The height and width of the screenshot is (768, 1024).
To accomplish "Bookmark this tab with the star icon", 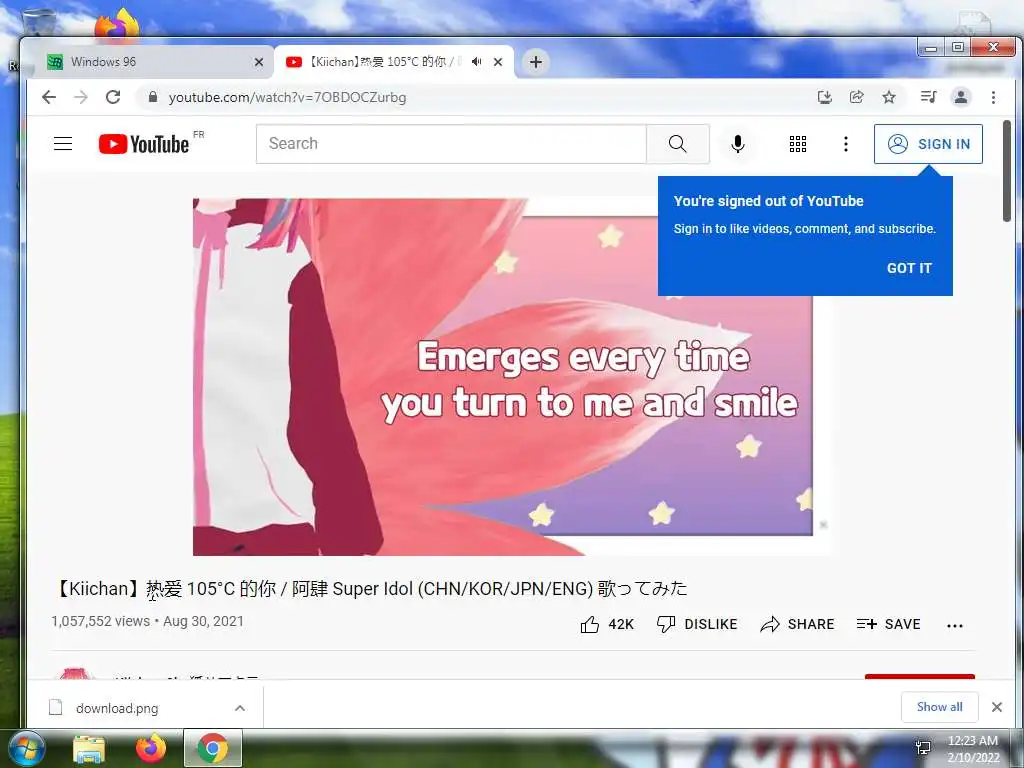I will pos(889,97).
